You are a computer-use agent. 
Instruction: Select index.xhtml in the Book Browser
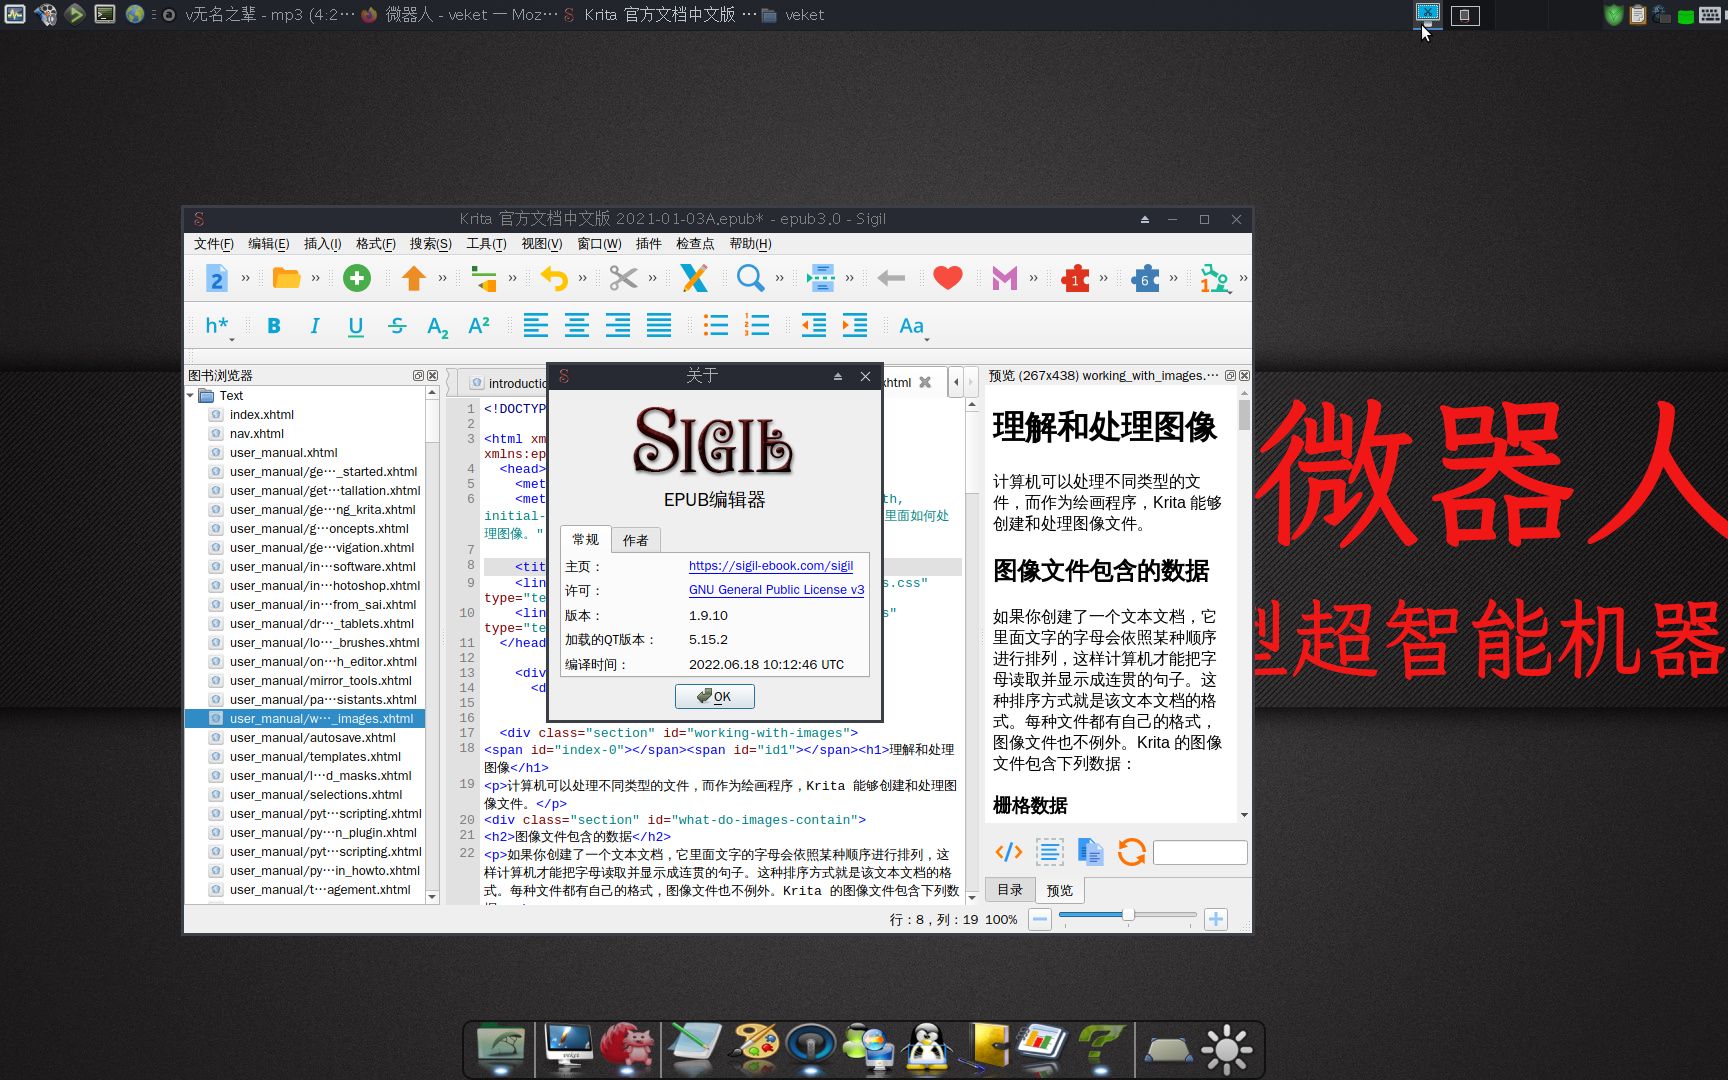click(262, 415)
